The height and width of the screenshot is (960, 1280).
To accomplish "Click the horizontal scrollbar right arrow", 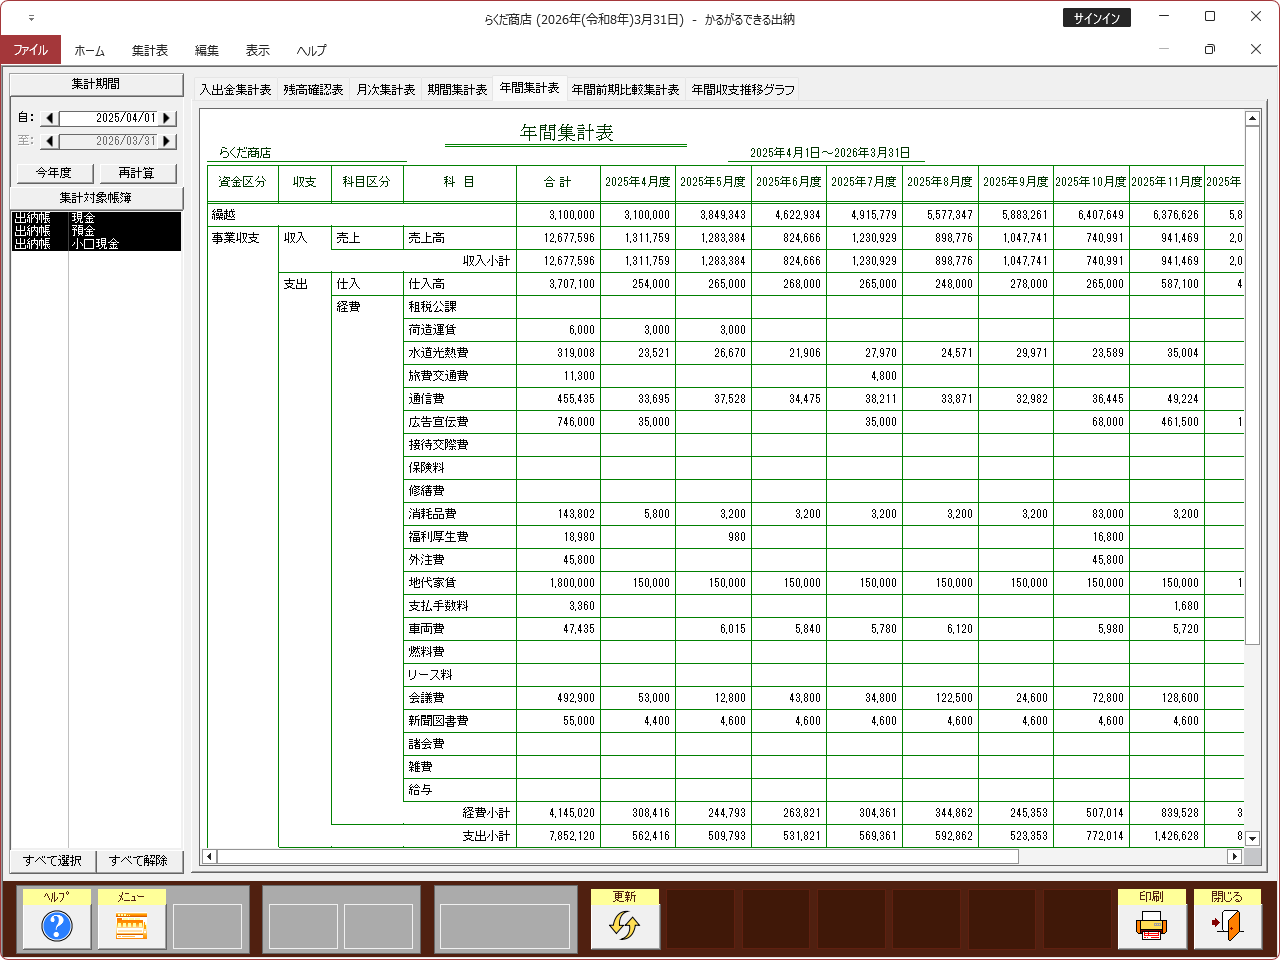I will [x=1234, y=856].
